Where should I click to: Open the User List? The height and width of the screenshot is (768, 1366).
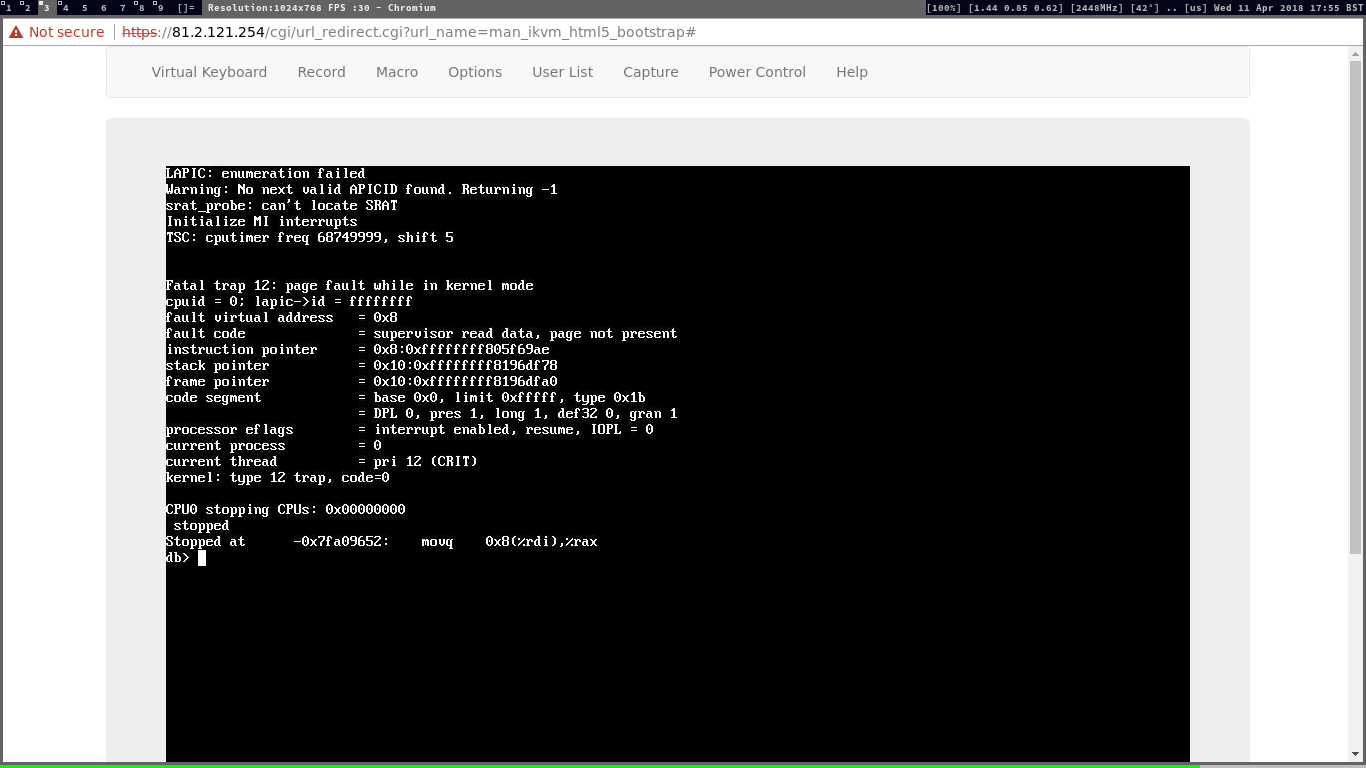[x=562, y=72]
